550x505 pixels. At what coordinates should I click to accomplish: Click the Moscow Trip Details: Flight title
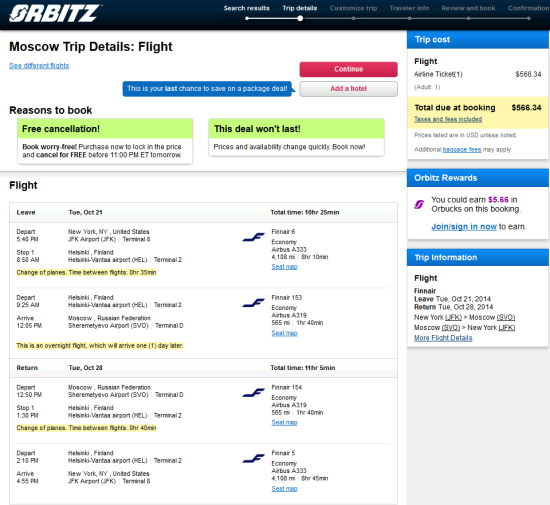click(91, 47)
